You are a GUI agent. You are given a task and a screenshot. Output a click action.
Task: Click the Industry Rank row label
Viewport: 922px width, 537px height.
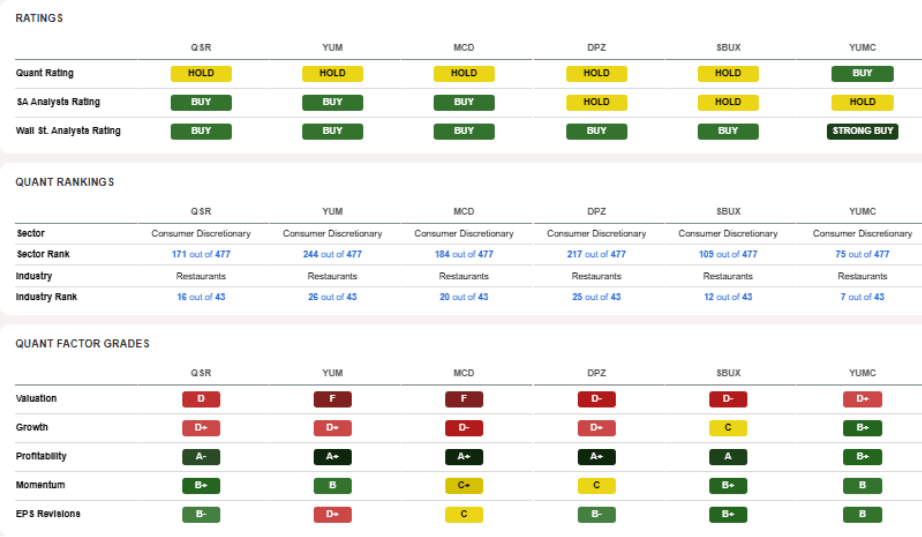coord(46,297)
